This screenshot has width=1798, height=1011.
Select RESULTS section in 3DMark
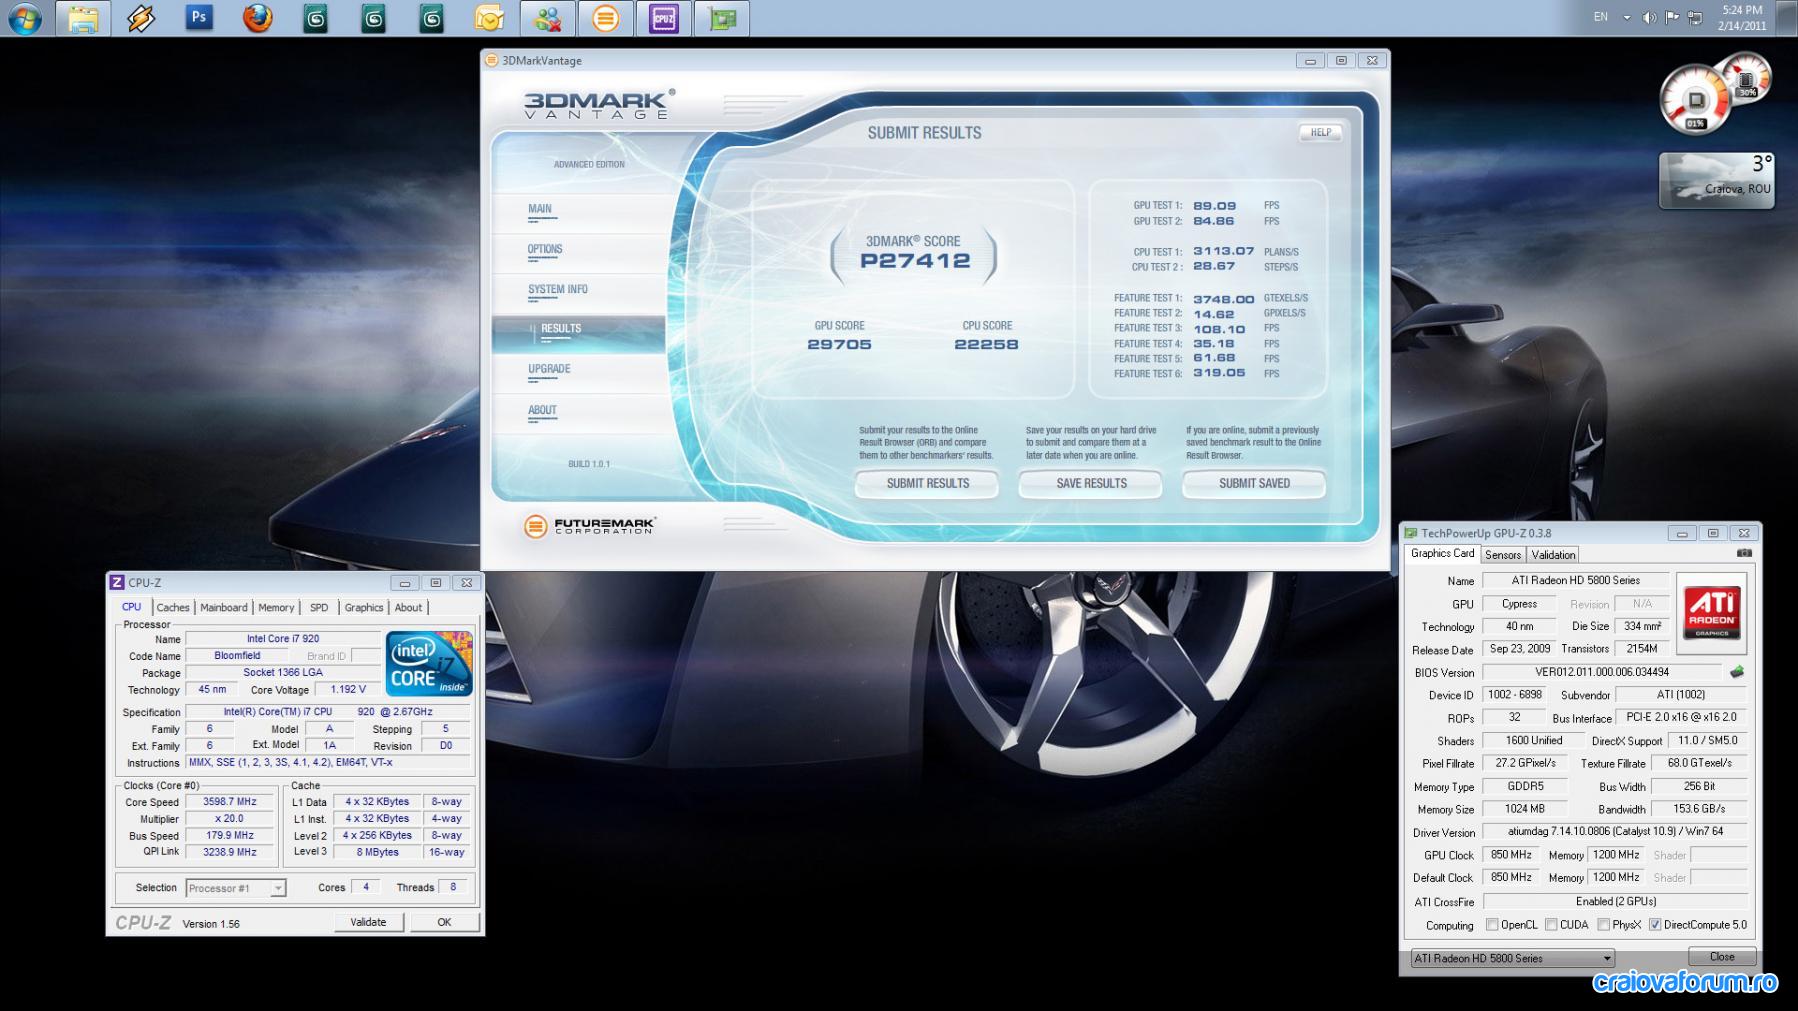pos(578,334)
